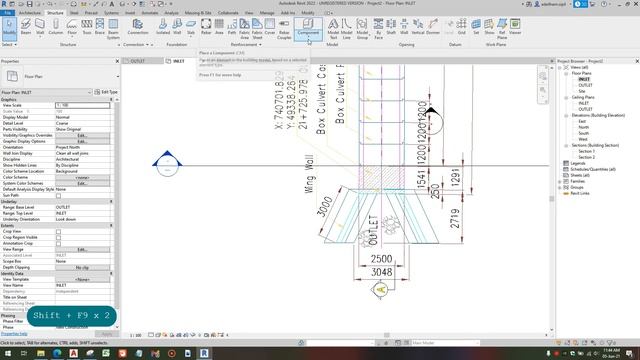Open the Properties help link
This screenshot has width=640, height=360.
pyautogui.click(x=14, y=334)
